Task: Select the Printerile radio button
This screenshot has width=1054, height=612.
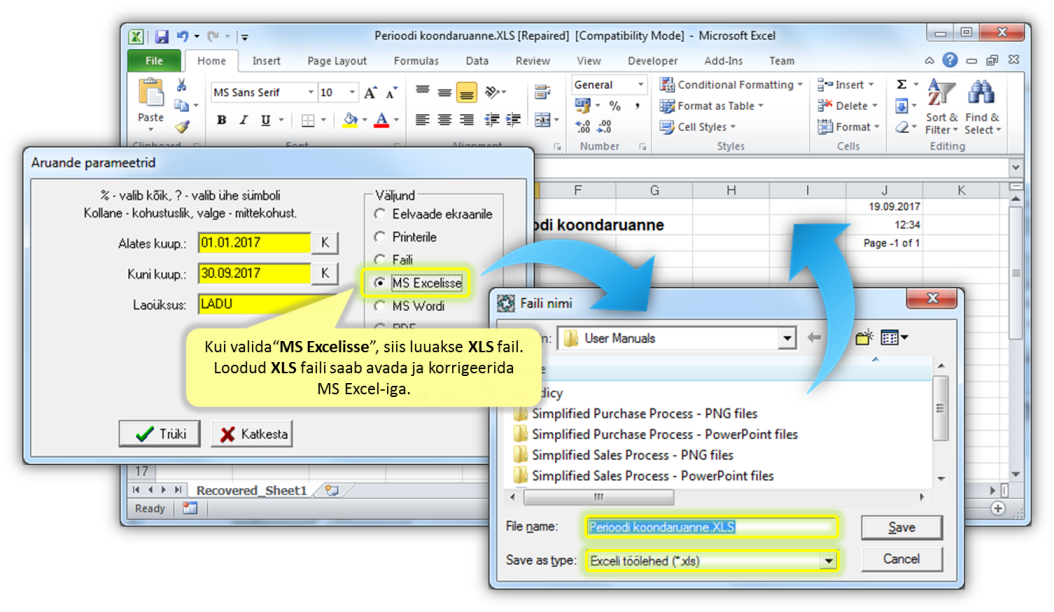Action: point(380,237)
